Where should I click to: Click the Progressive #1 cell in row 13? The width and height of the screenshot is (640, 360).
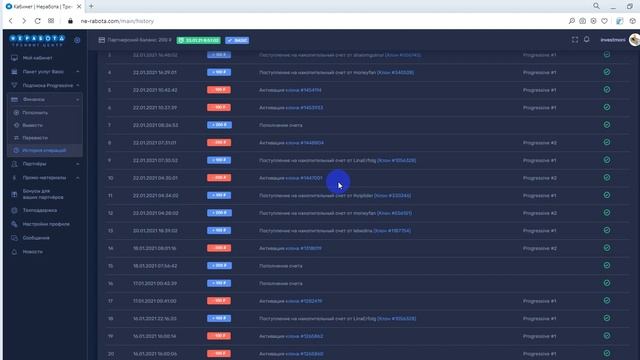(540, 231)
